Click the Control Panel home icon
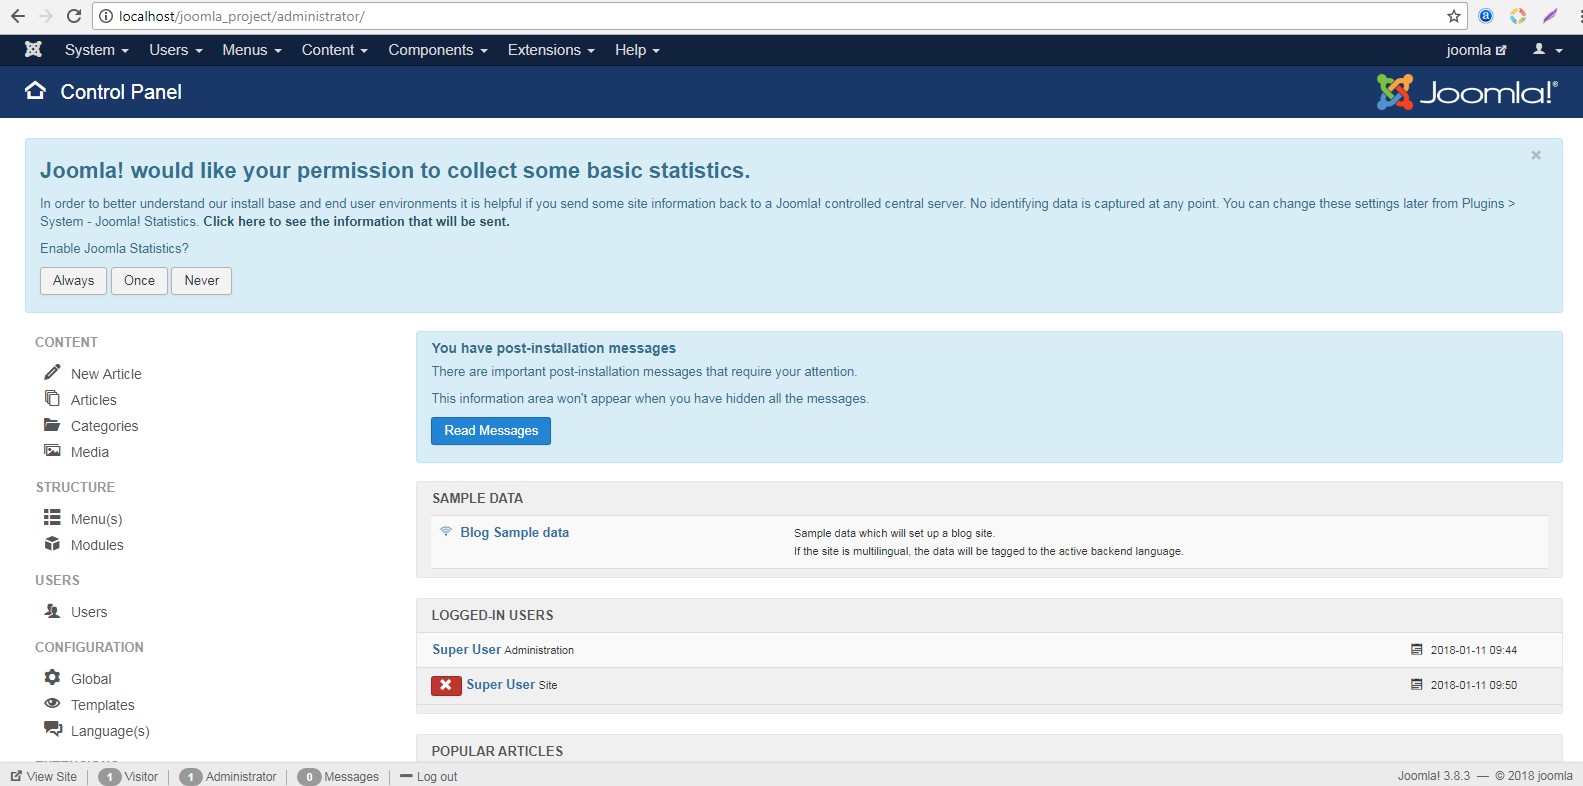Screen dimensions: 1583x786 click(x=36, y=91)
